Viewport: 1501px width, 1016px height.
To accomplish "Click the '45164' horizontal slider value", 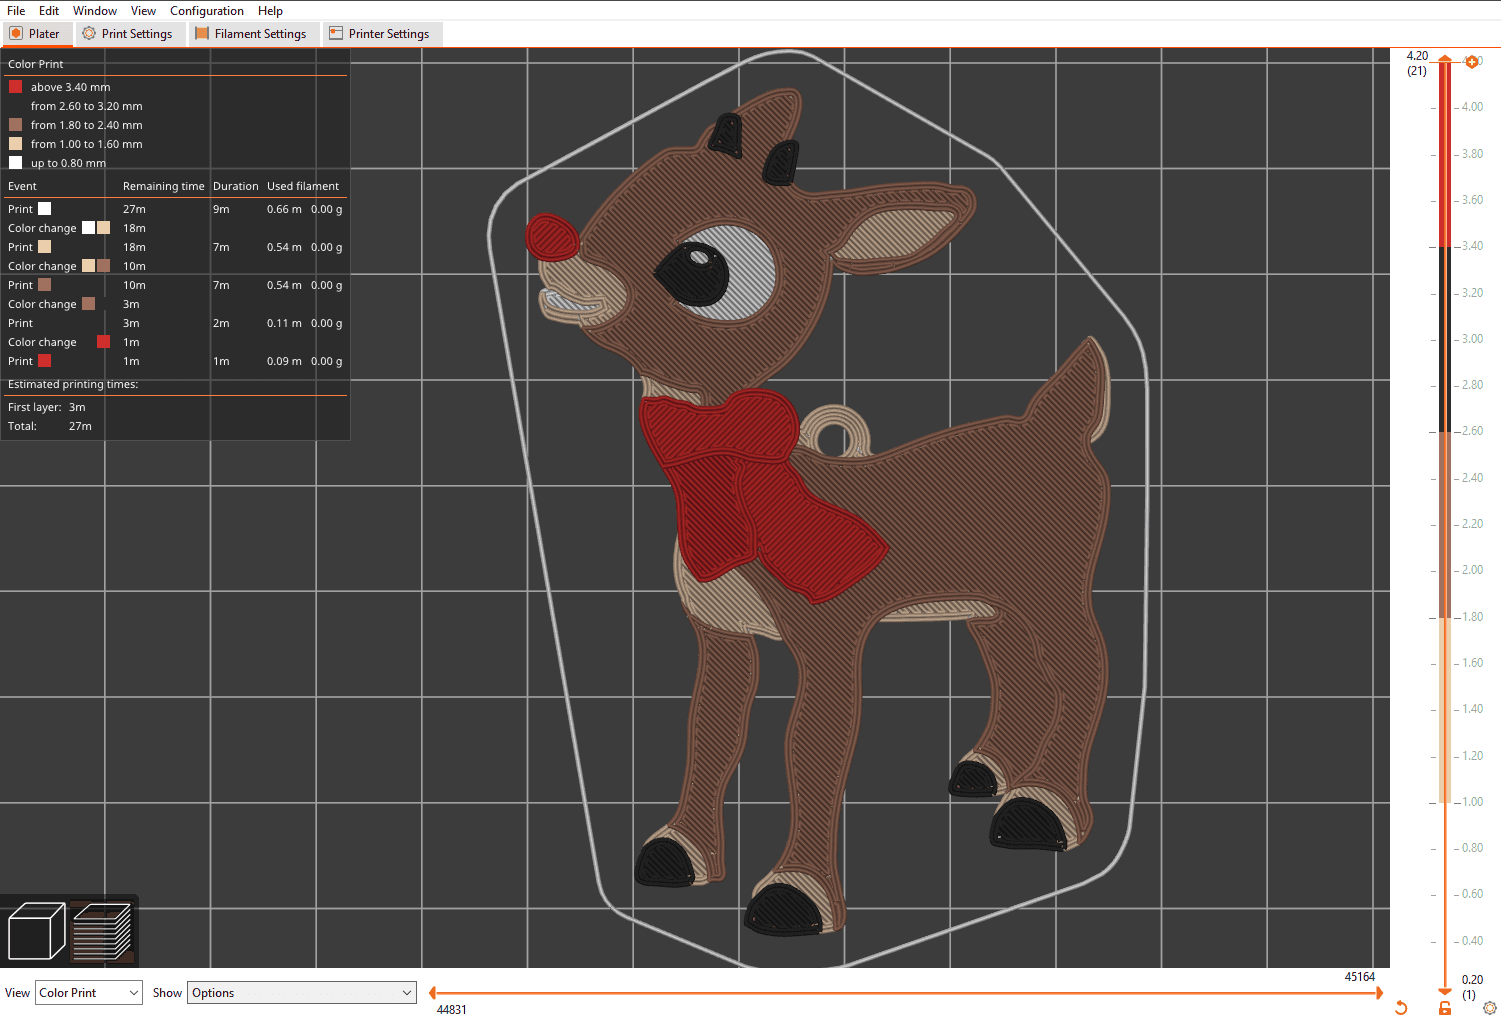I will [x=1359, y=977].
